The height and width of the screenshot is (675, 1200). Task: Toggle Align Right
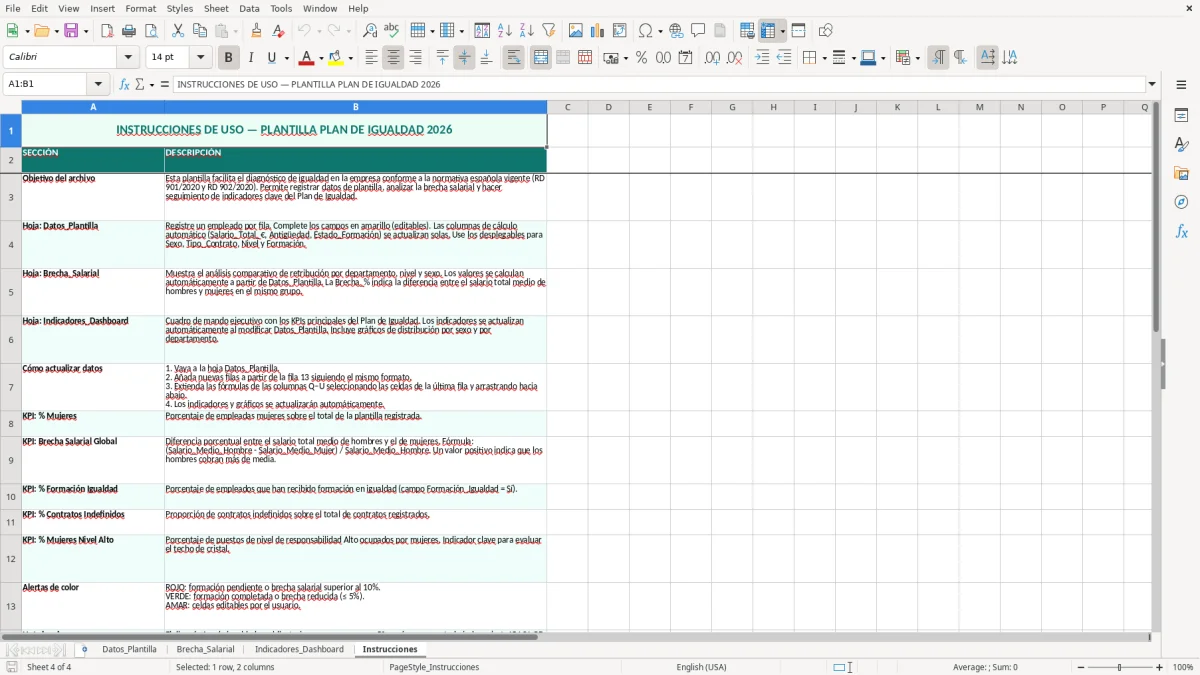(x=415, y=58)
